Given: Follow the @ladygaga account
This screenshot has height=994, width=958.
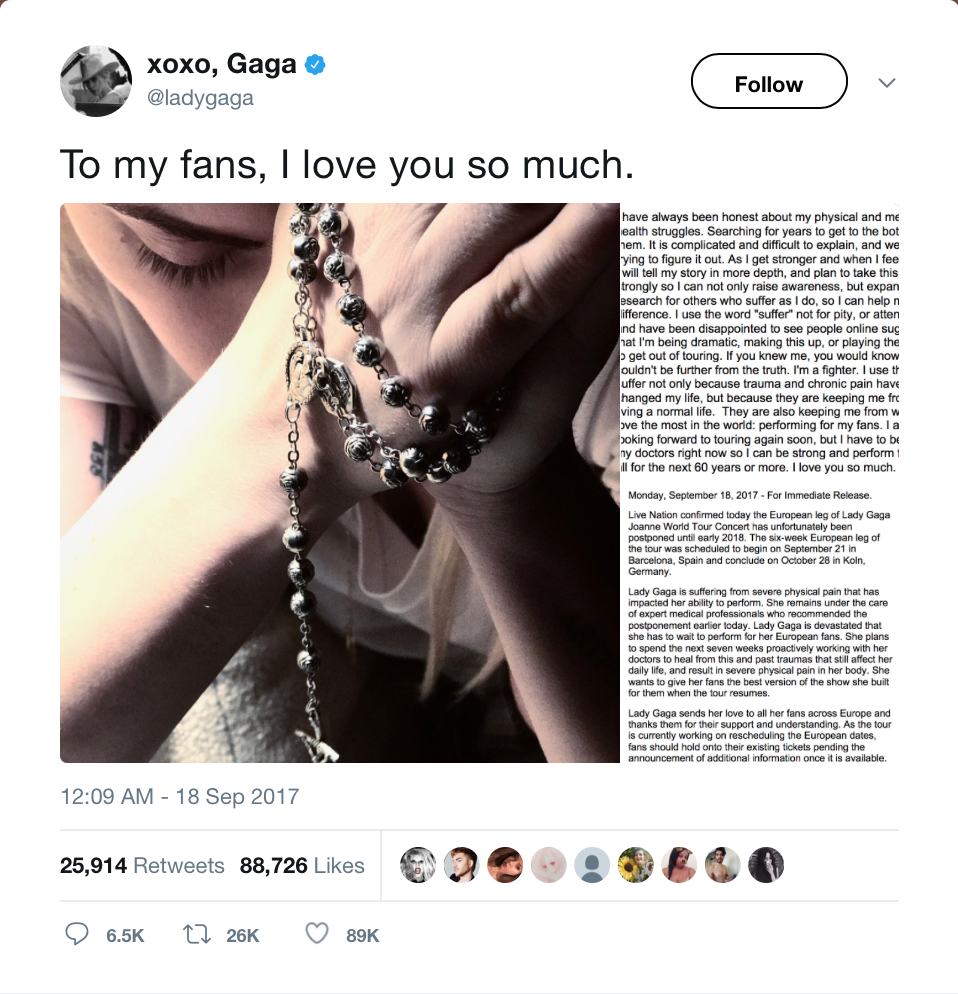Looking at the screenshot, I should (768, 84).
